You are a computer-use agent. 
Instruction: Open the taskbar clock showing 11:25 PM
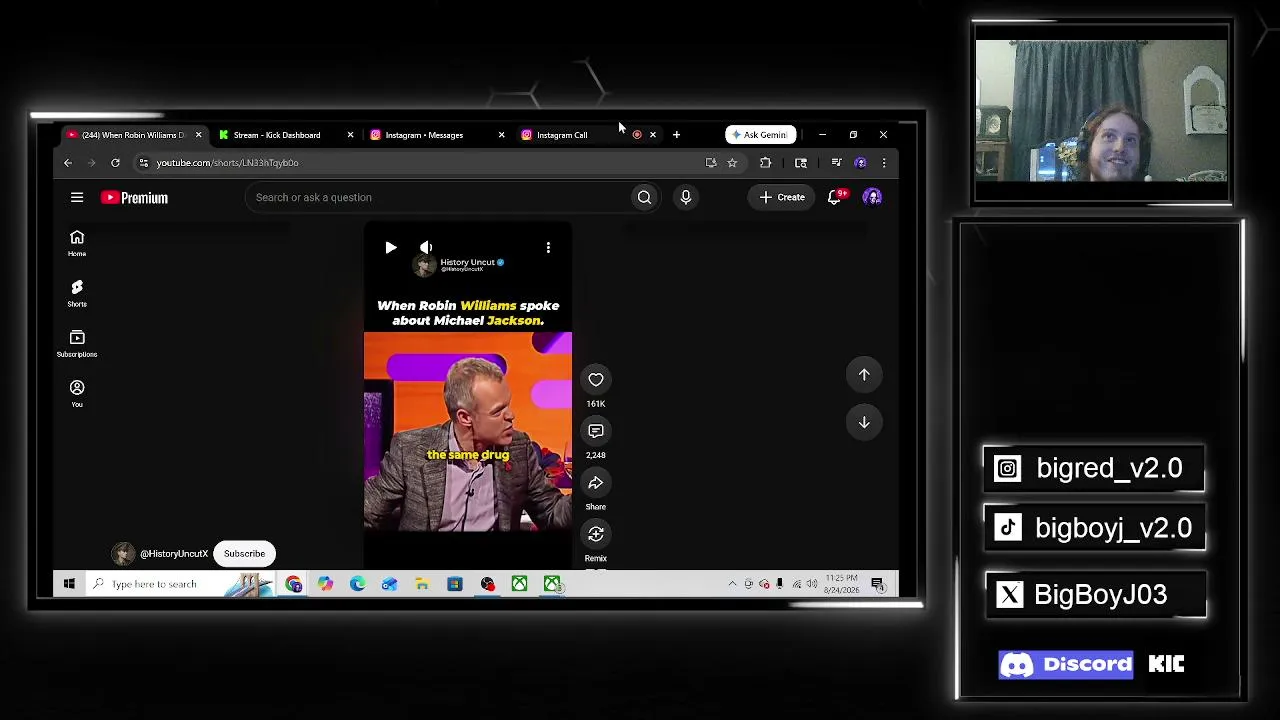841,584
